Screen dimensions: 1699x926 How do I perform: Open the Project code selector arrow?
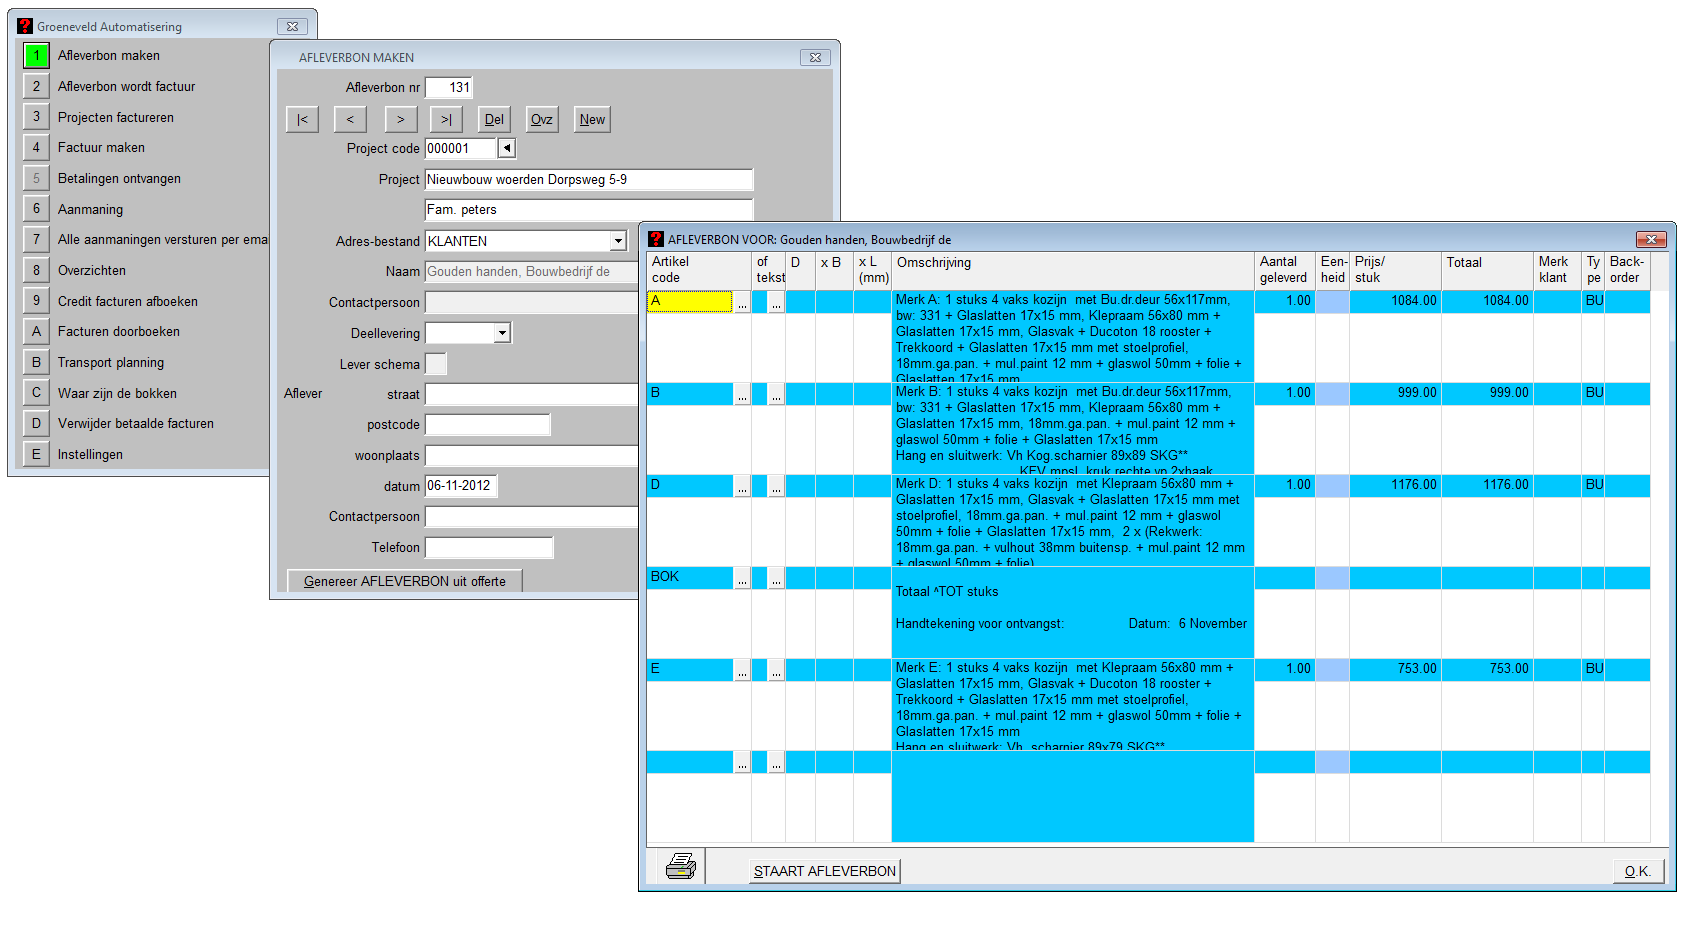507,149
